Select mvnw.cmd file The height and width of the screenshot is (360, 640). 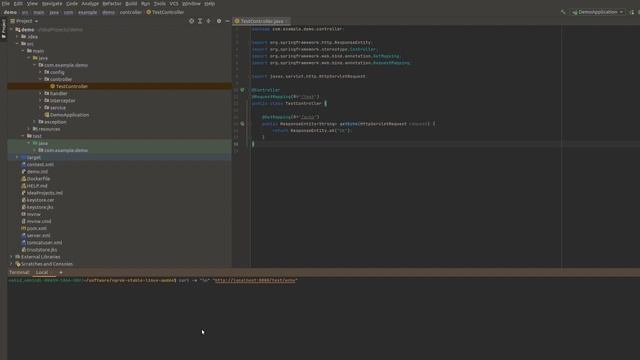coord(36,221)
